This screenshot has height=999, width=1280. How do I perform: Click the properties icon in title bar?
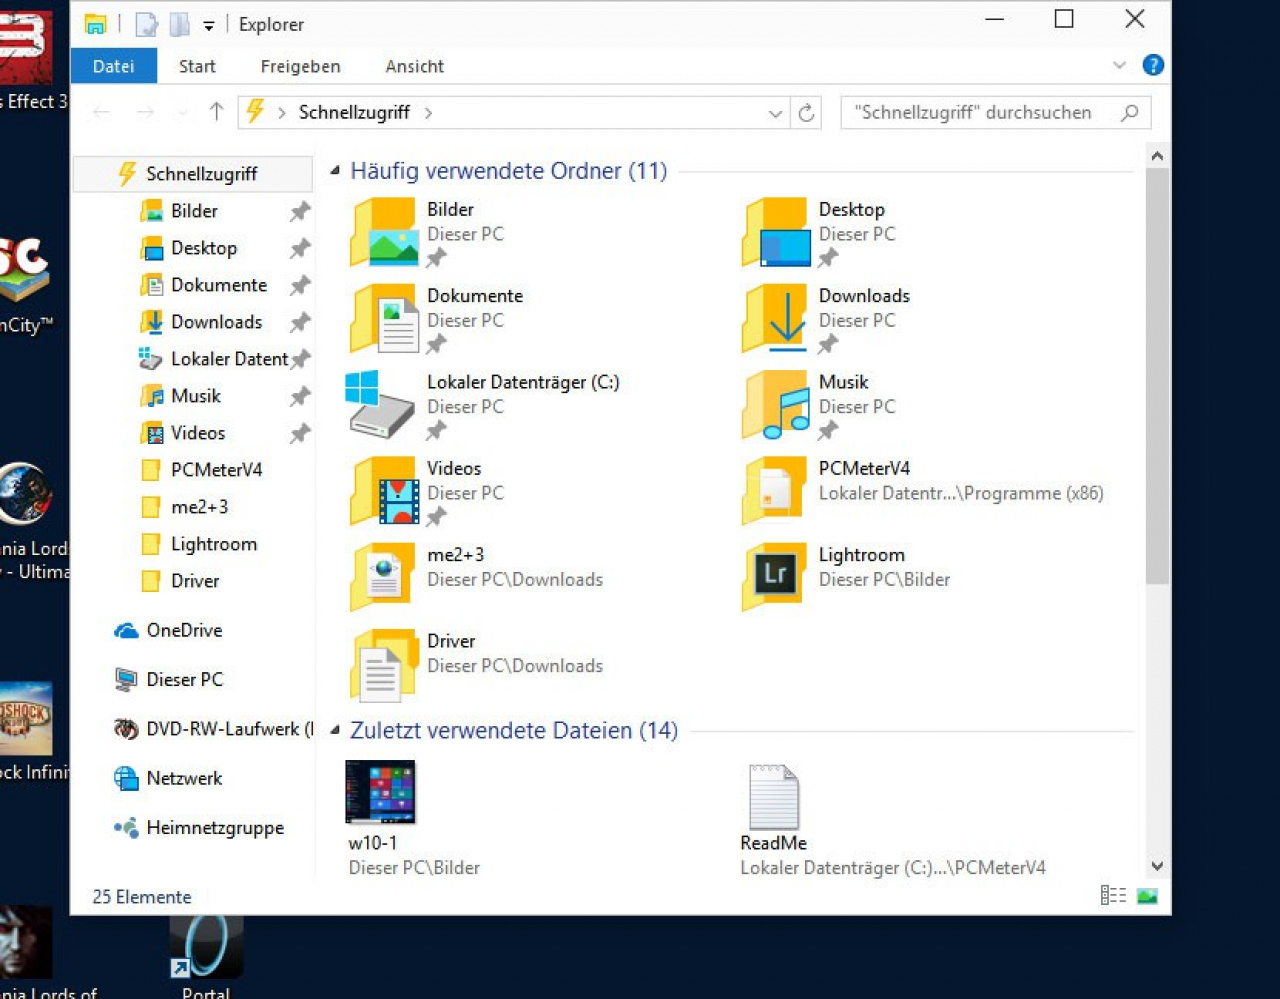pos(146,24)
